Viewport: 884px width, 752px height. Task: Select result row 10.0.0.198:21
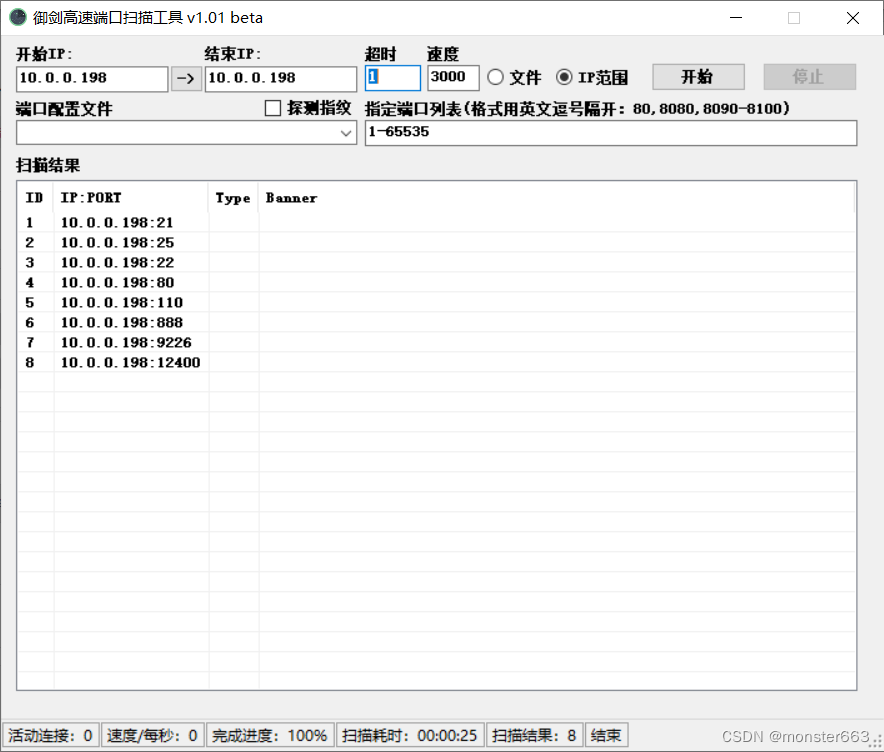click(x=436, y=223)
